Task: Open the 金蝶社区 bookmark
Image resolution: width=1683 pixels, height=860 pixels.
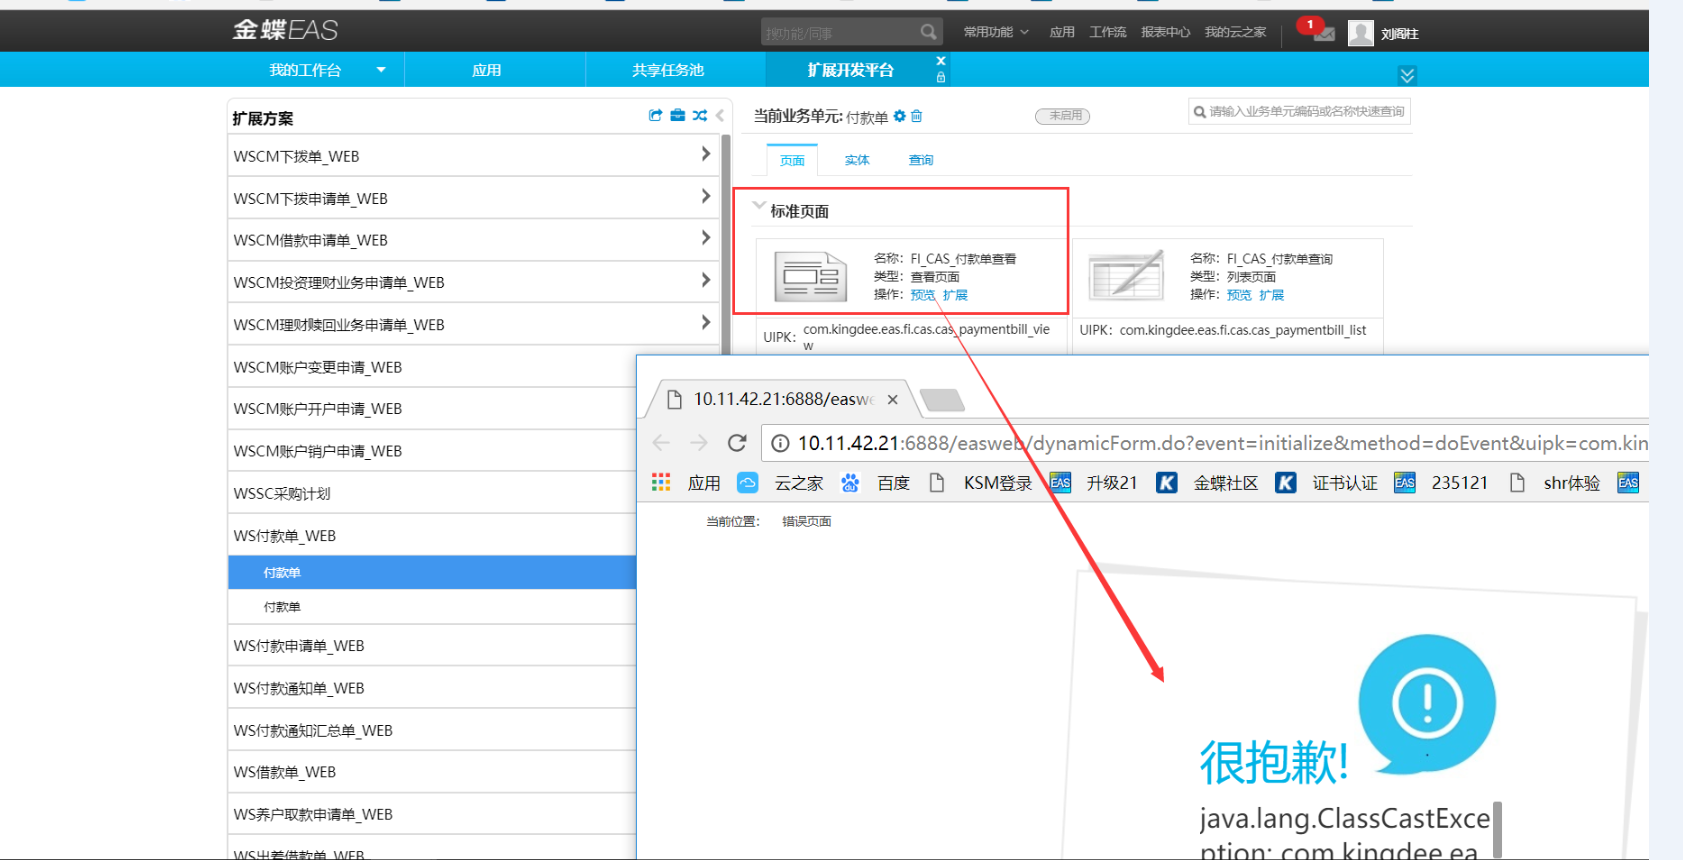Action: tap(1207, 483)
